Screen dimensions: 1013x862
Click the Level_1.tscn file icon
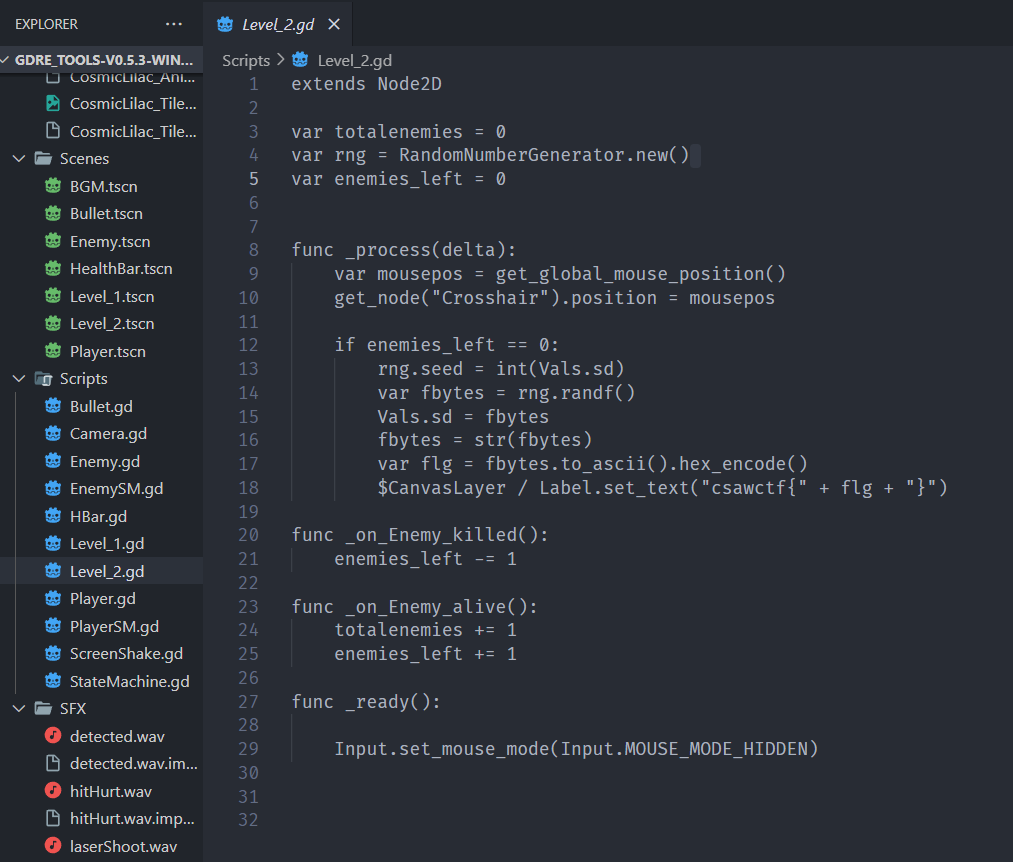[53, 296]
